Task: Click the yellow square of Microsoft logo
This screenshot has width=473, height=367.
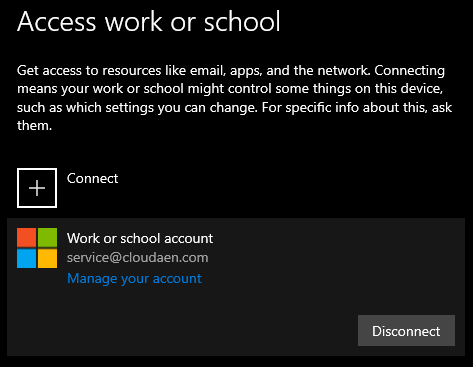Action: [47, 258]
